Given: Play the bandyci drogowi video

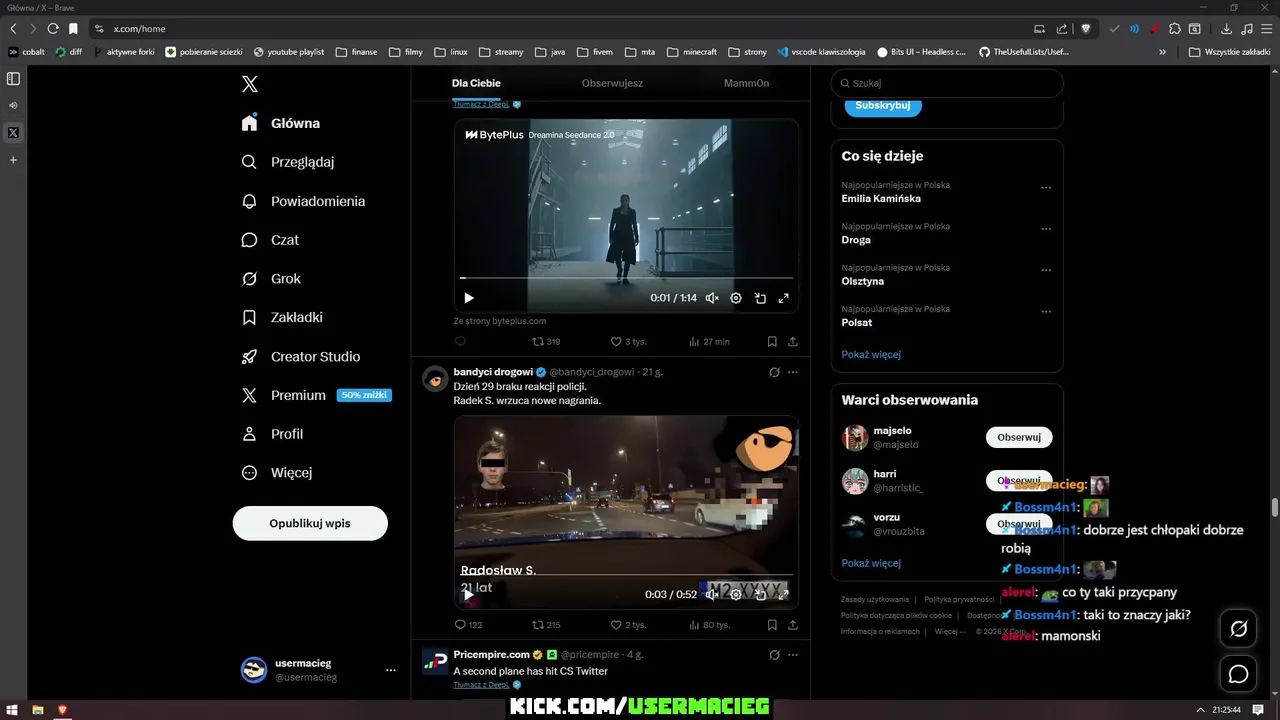Looking at the screenshot, I should pos(468,594).
